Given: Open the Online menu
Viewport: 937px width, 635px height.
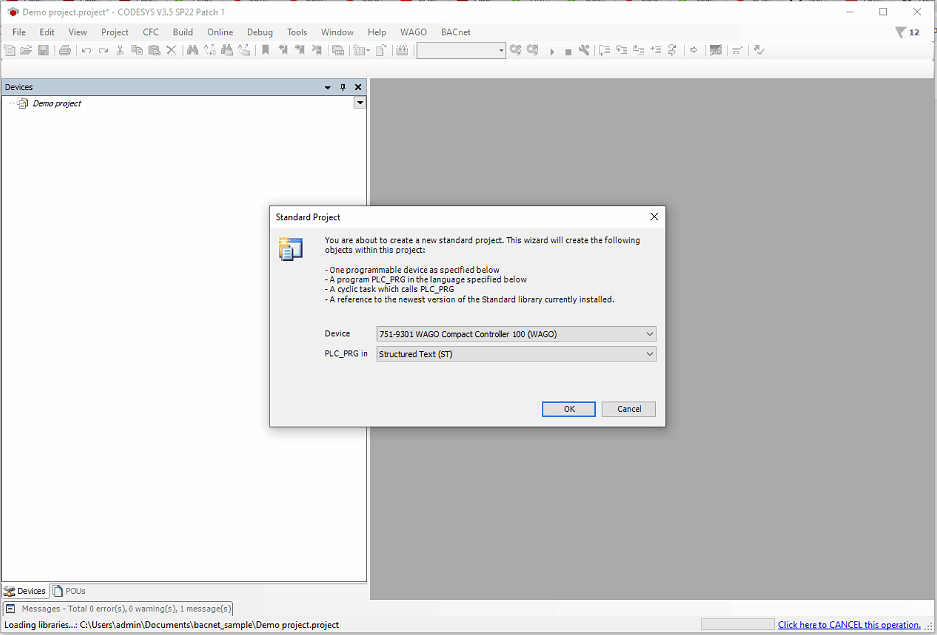Looking at the screenshot, I should pos(220,32).
